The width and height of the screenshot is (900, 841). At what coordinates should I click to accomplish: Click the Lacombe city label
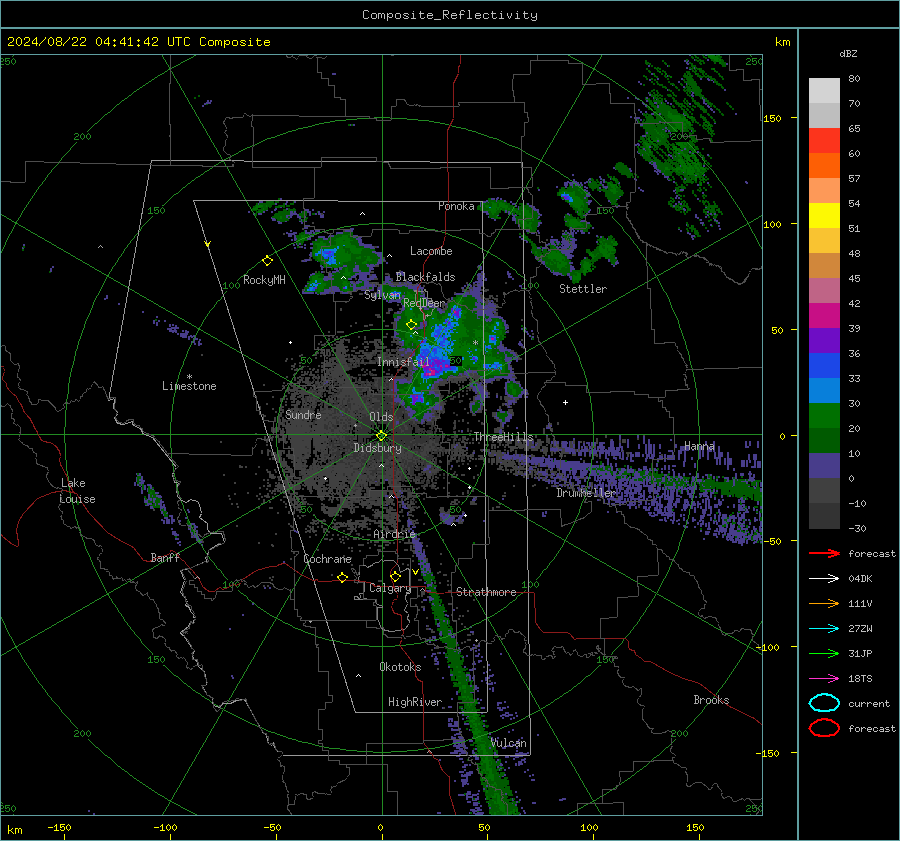coord(431,251)
